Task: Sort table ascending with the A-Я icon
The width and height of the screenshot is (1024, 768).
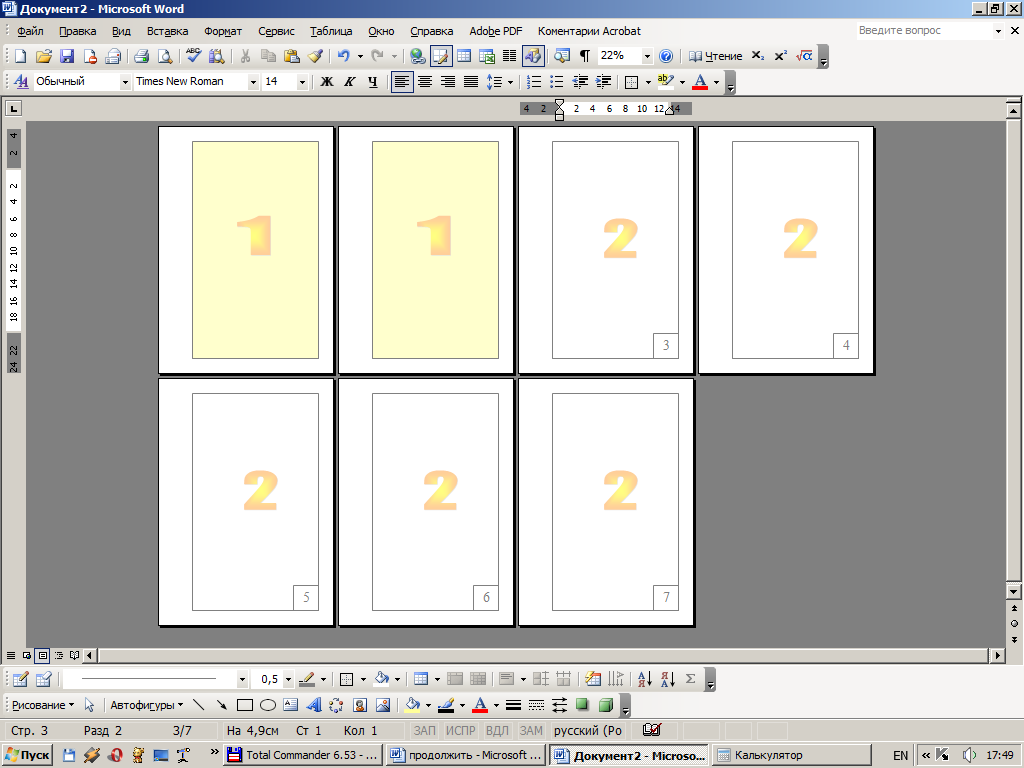Action: 645,679
